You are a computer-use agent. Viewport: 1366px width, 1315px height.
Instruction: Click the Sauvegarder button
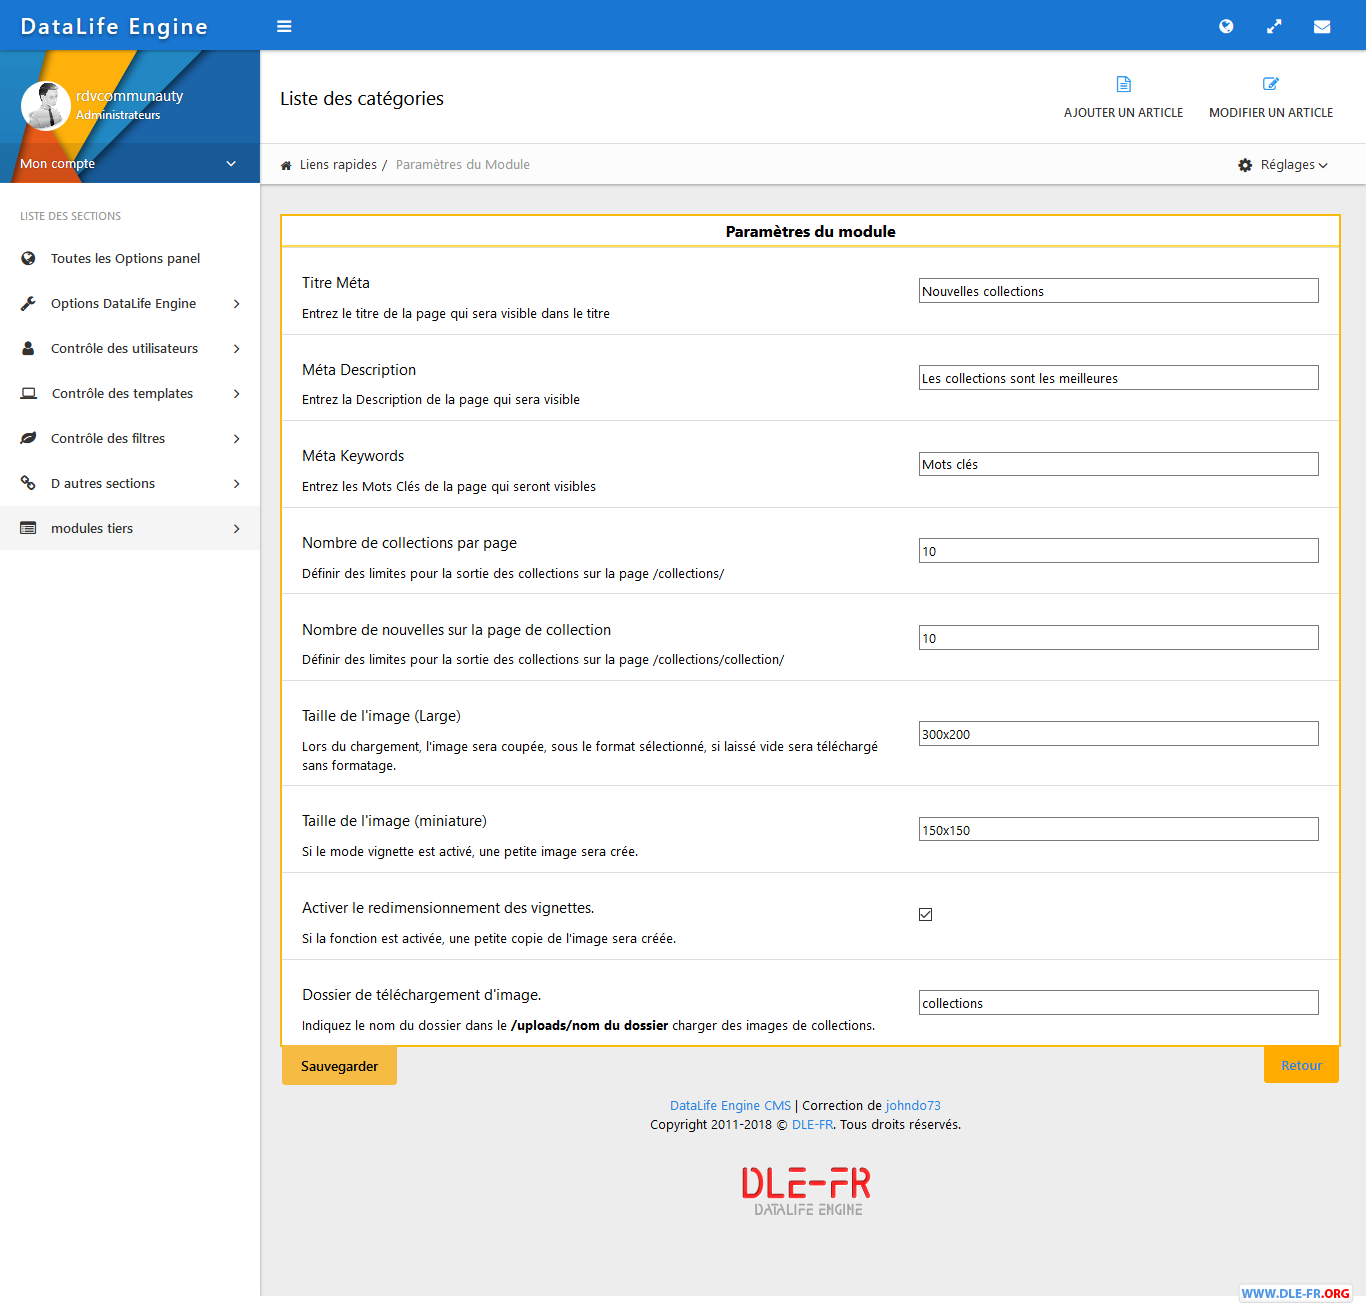(x=339, y=1066)
